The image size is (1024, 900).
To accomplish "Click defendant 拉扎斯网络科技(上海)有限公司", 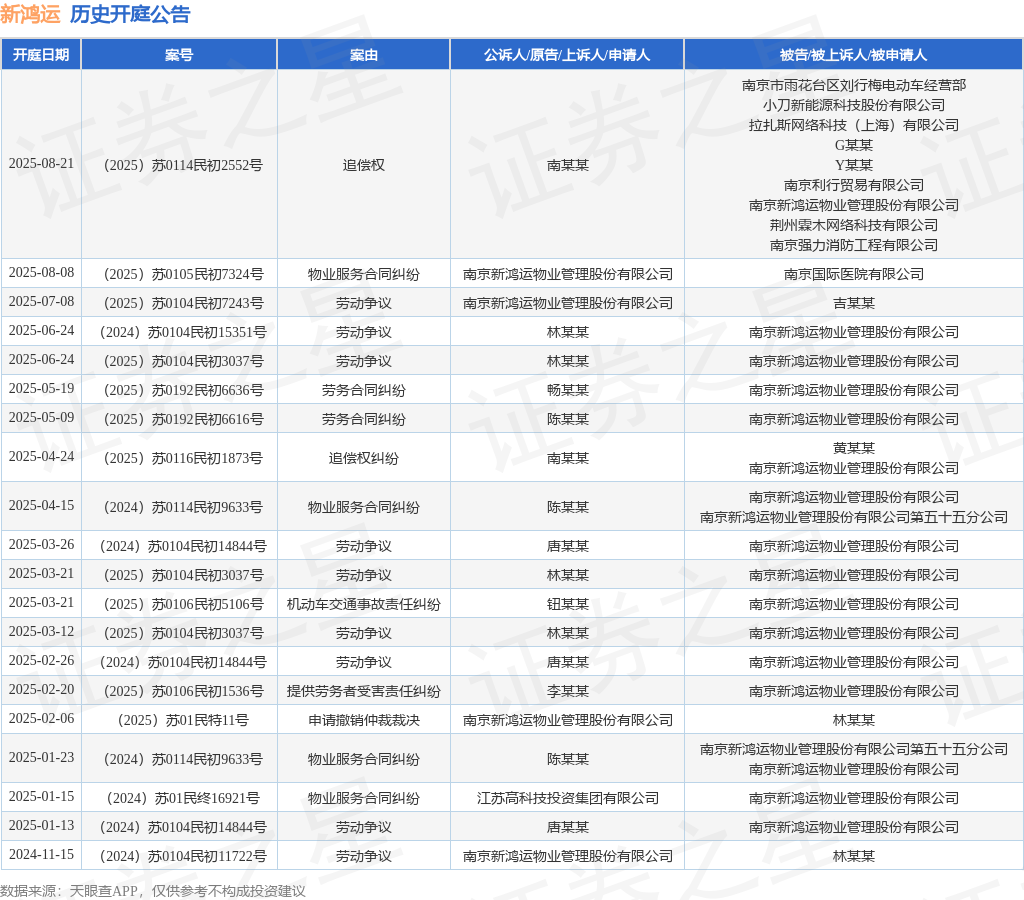I will tap(854, 125).
